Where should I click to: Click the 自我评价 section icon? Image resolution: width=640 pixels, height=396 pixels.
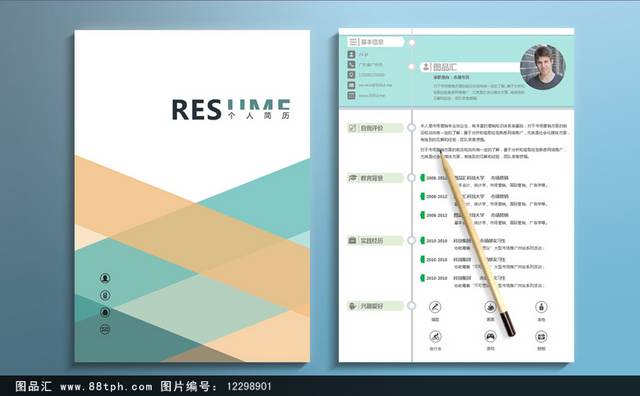(x=352, y=128)
